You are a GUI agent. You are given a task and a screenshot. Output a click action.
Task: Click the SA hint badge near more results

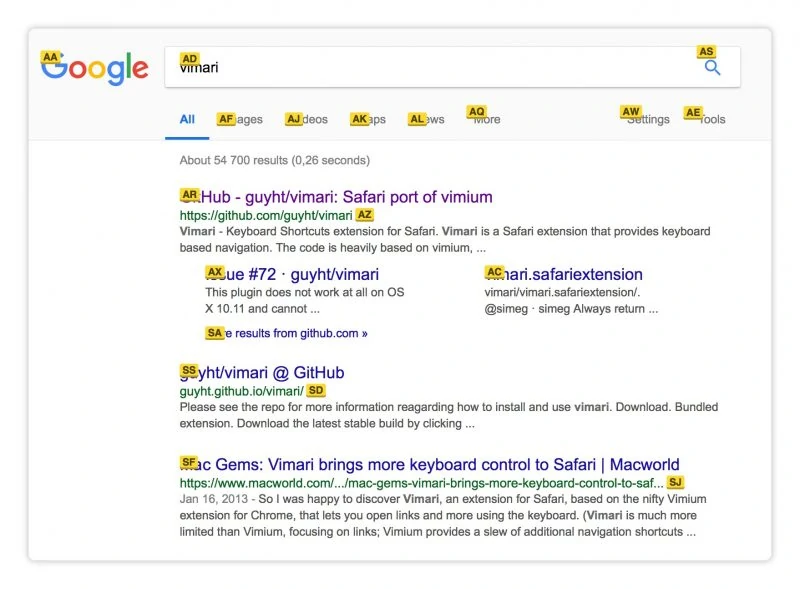tap(215, 333)
